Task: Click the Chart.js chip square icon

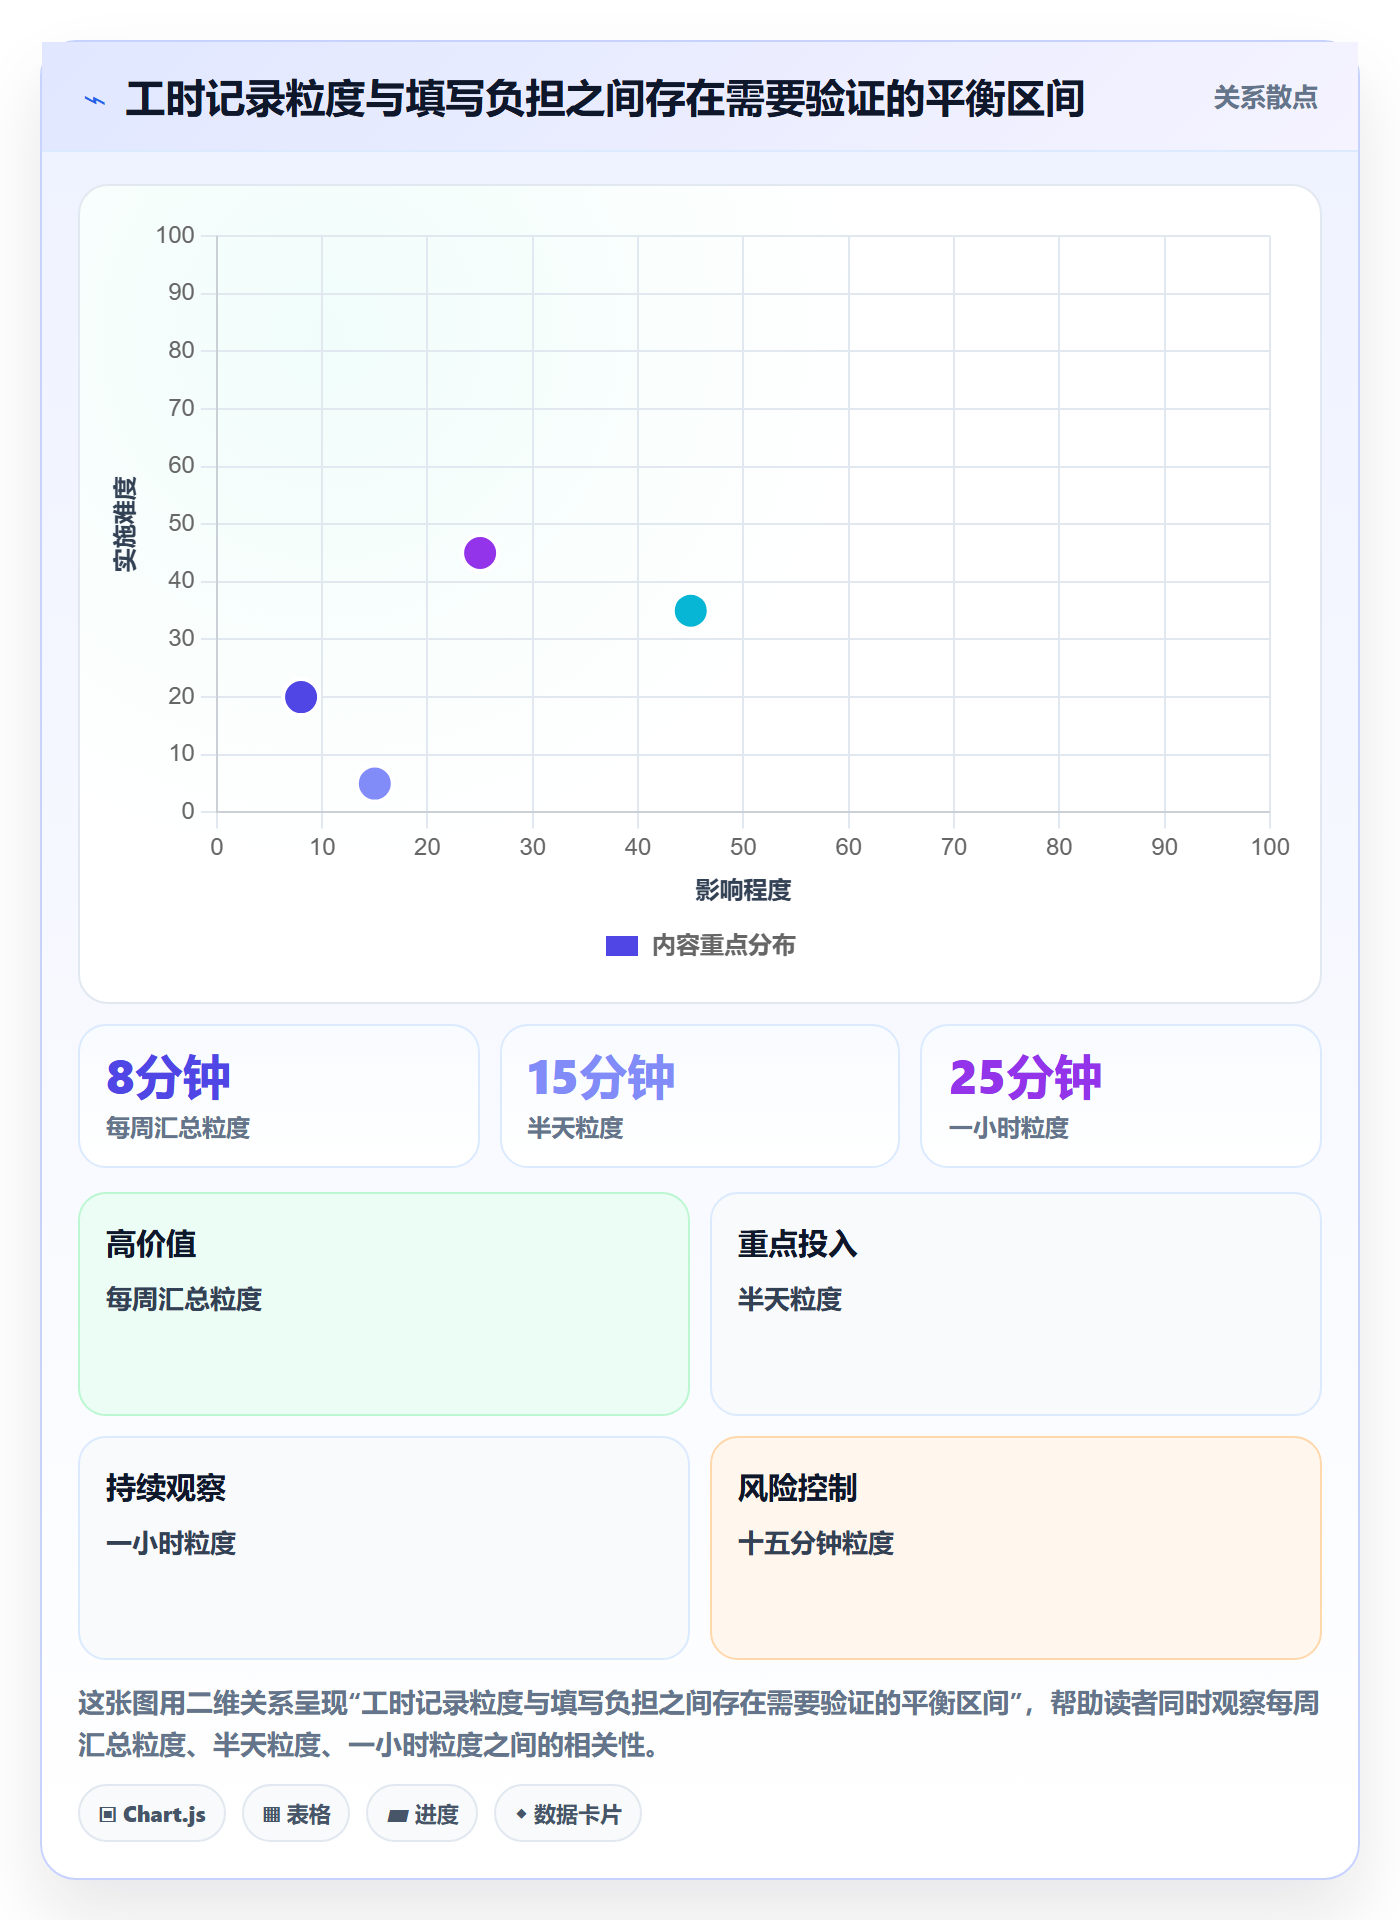Action: [108, 1815]
